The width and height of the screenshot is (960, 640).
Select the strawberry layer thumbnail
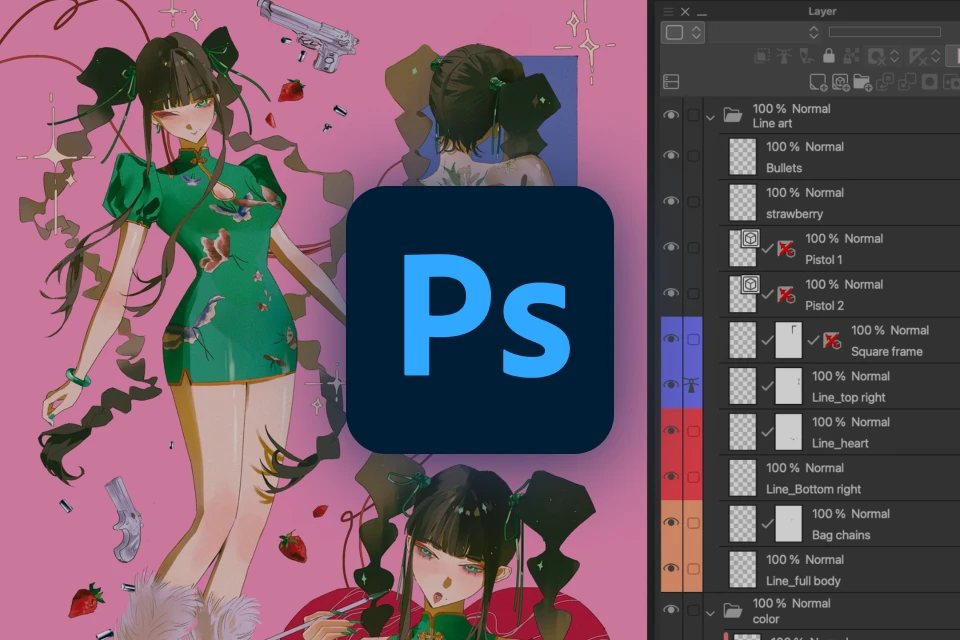[x=743, y=203]
